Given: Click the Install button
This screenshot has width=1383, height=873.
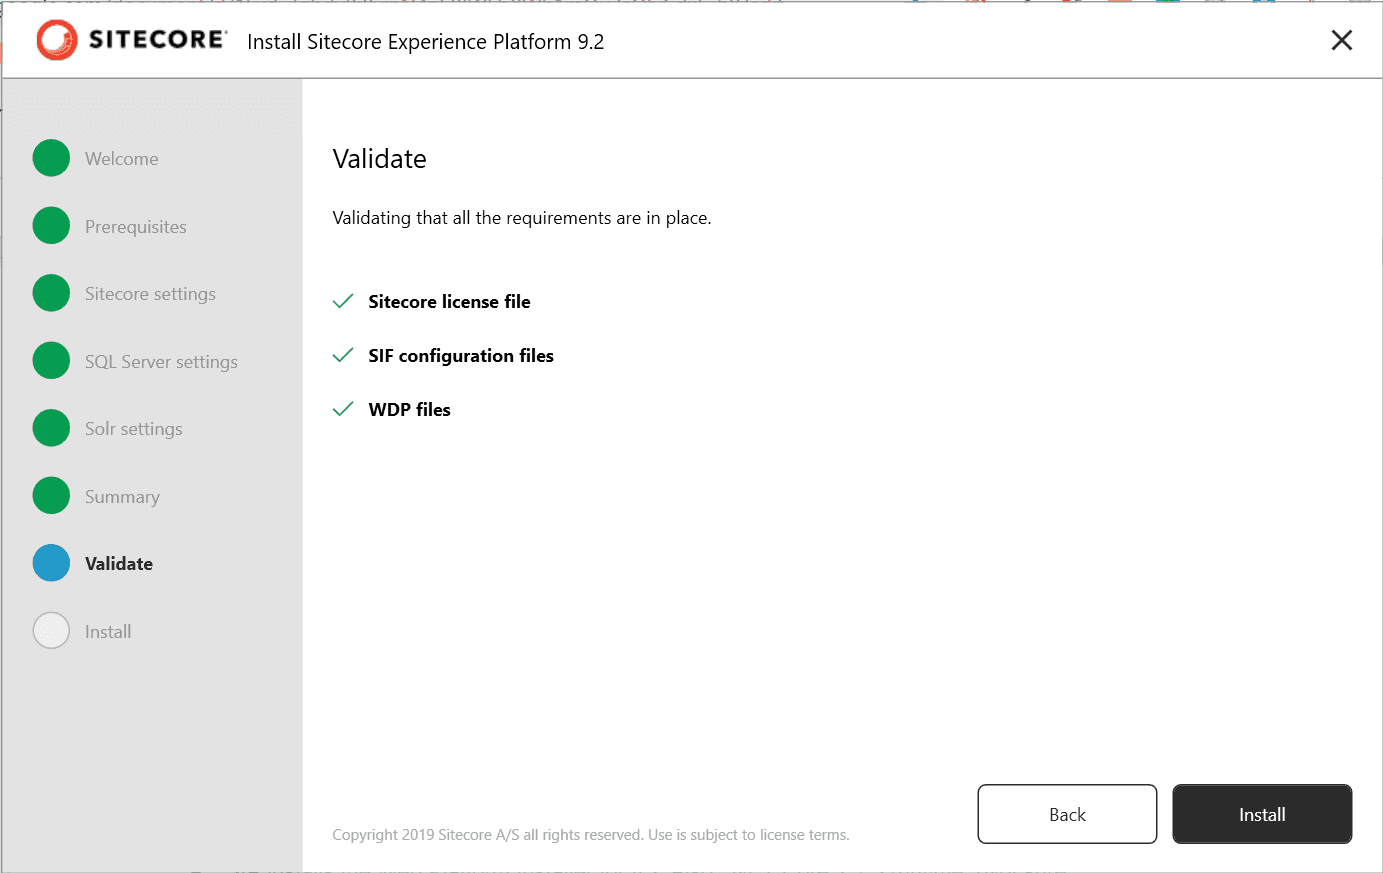Looking at the screenshot, I should click(x=1262, y=814).
